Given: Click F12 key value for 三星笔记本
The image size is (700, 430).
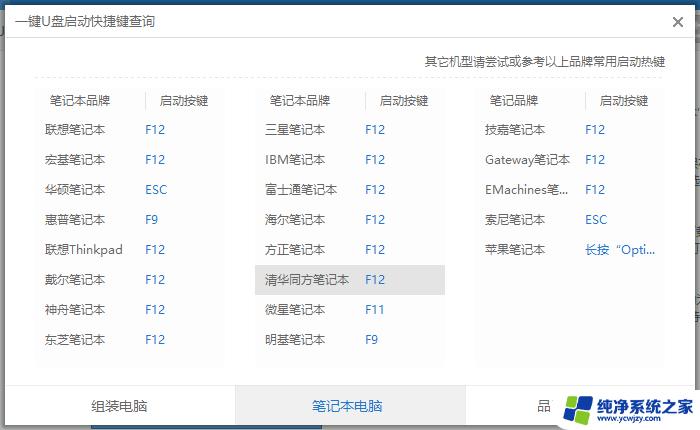Looking at the screenshot, I should [x=375, y=130].
